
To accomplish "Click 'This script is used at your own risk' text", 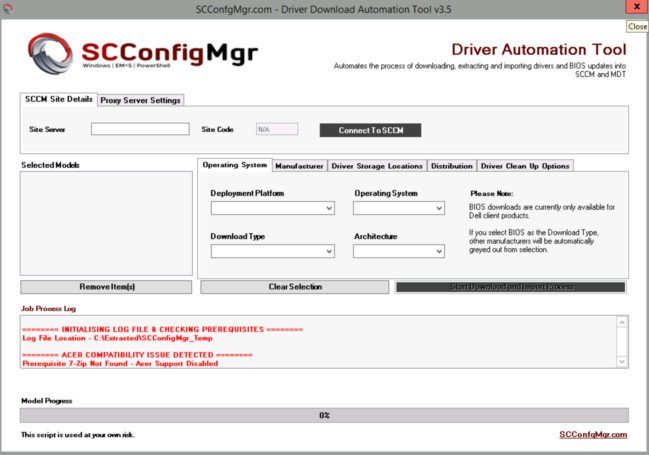I will point(77,434).
